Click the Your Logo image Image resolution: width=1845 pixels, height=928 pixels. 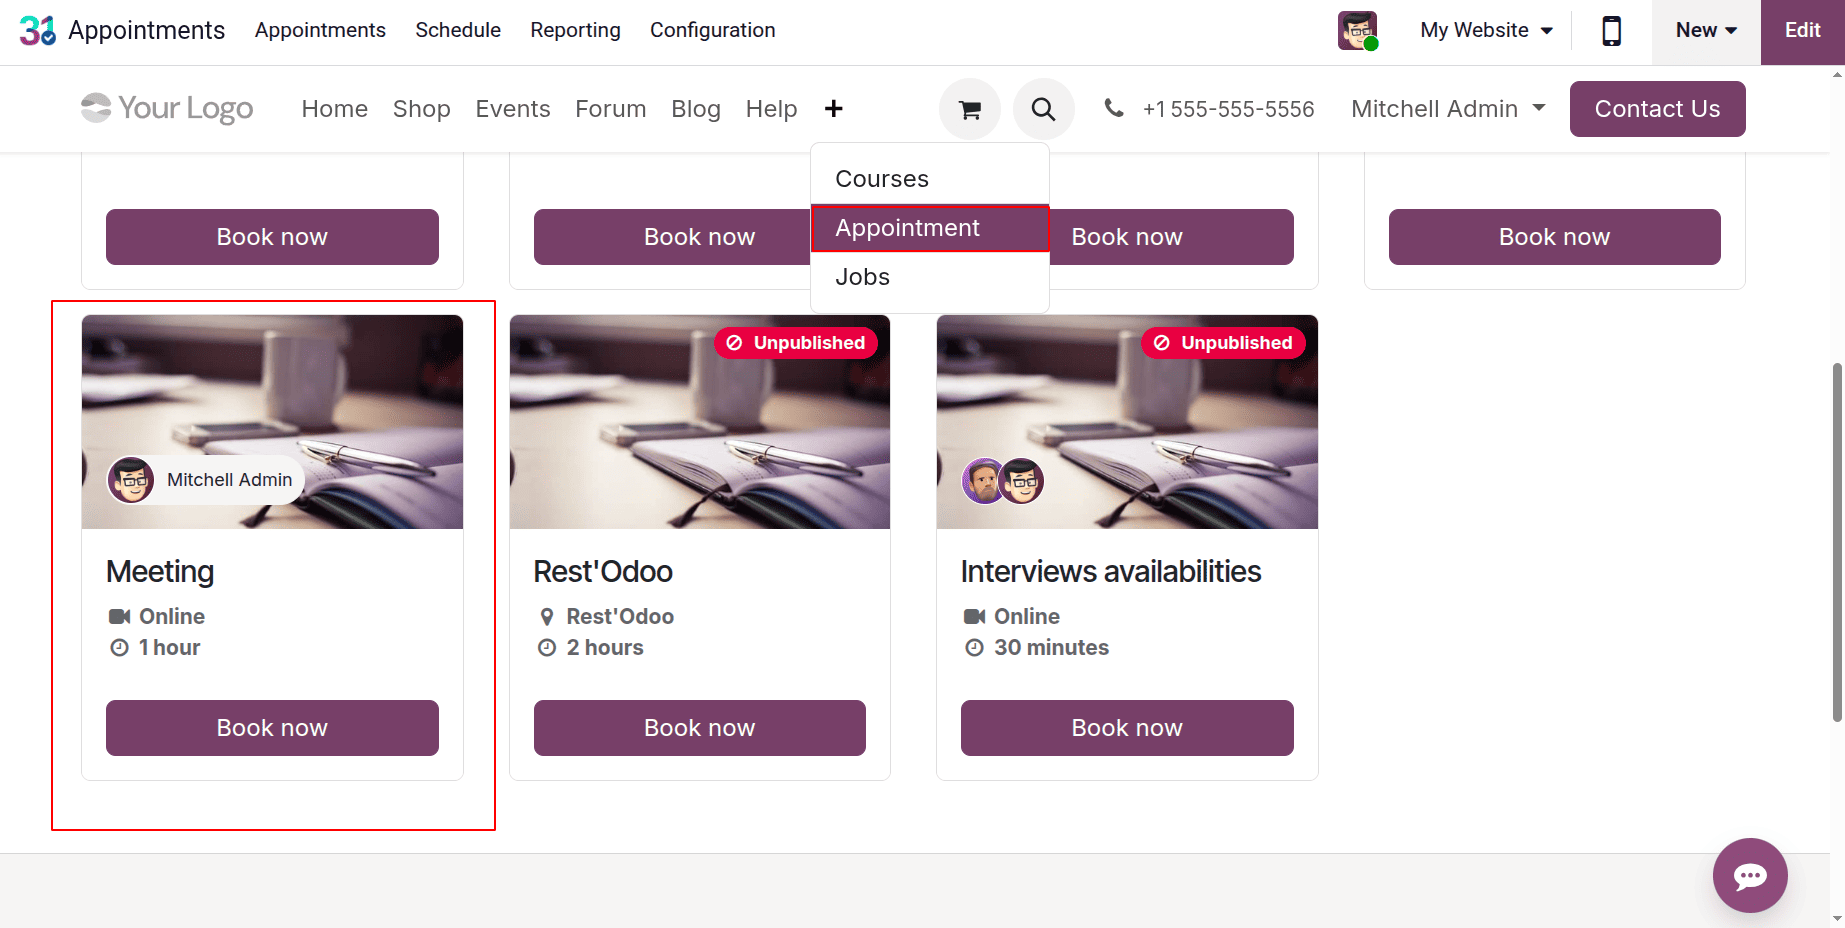coord(167,108)
